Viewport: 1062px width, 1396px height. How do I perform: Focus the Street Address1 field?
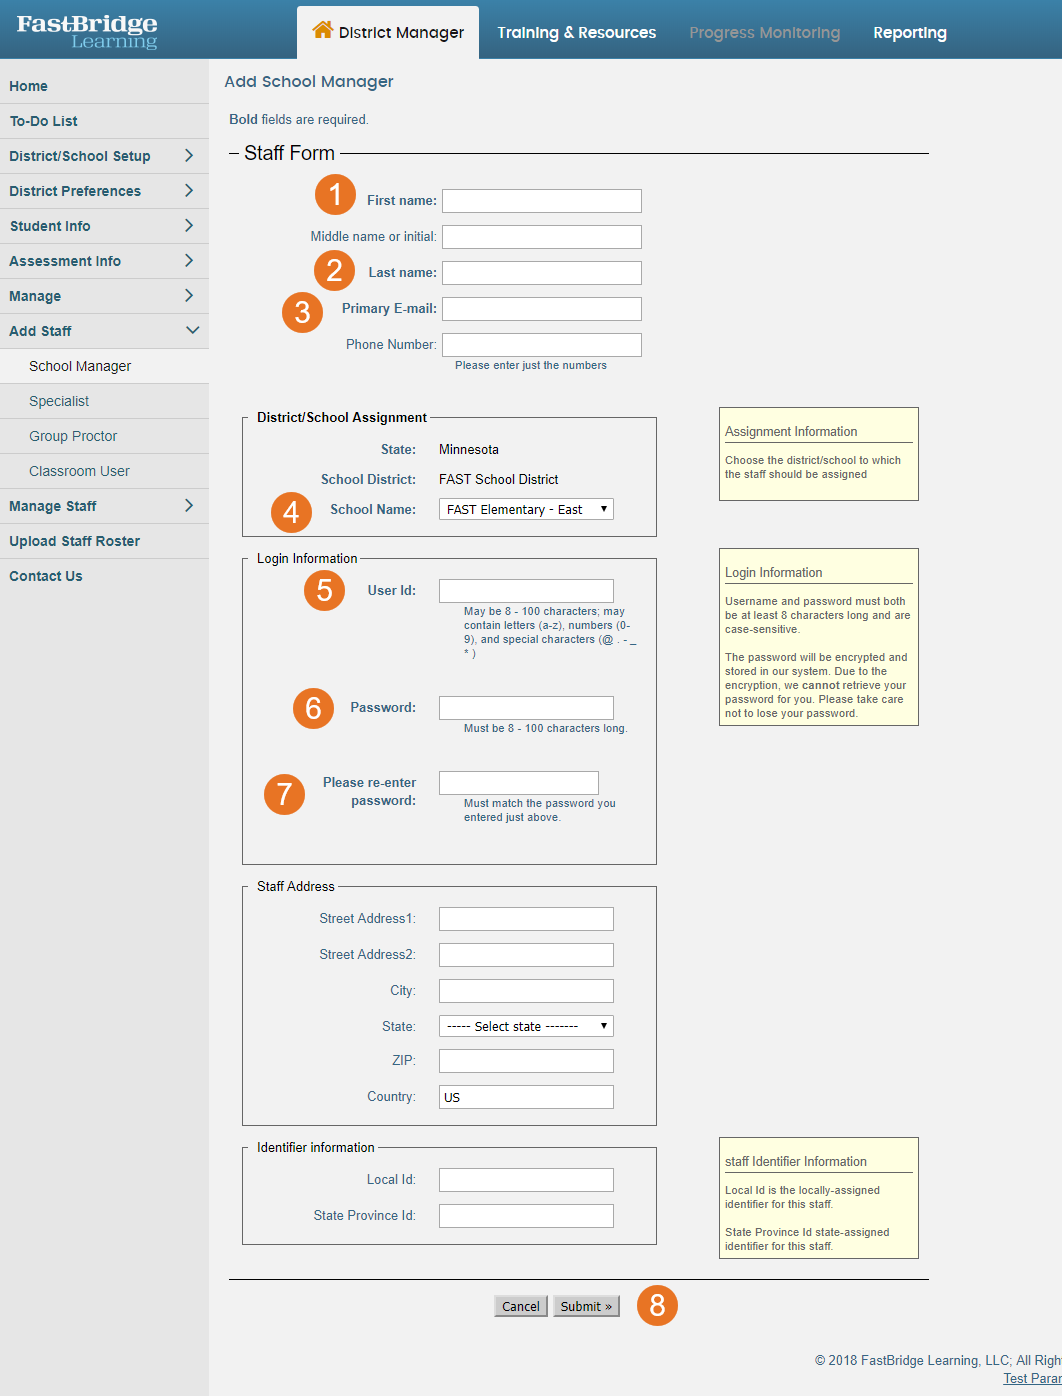526,919
